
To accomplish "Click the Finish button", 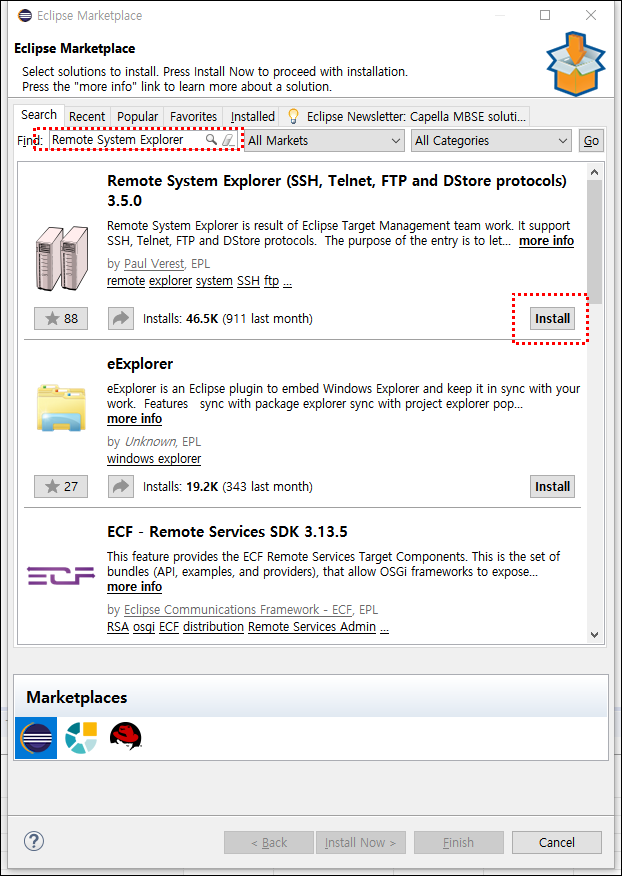I will pos(458,842).
